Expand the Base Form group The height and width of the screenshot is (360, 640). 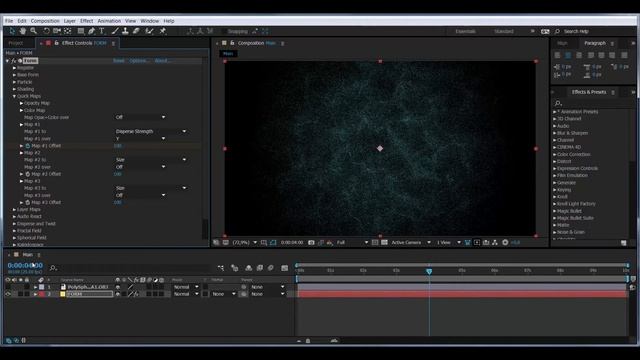click(14, 75)
